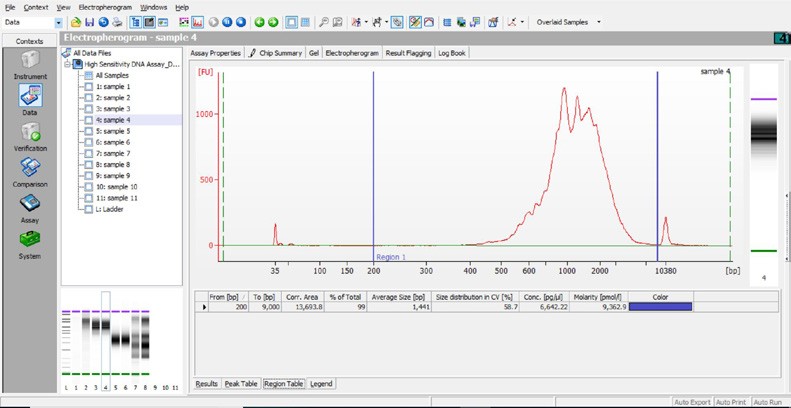Open the Comparison context
Image resolution: width=791 pixels, height=408 pixels.
[x=29, y=170]
